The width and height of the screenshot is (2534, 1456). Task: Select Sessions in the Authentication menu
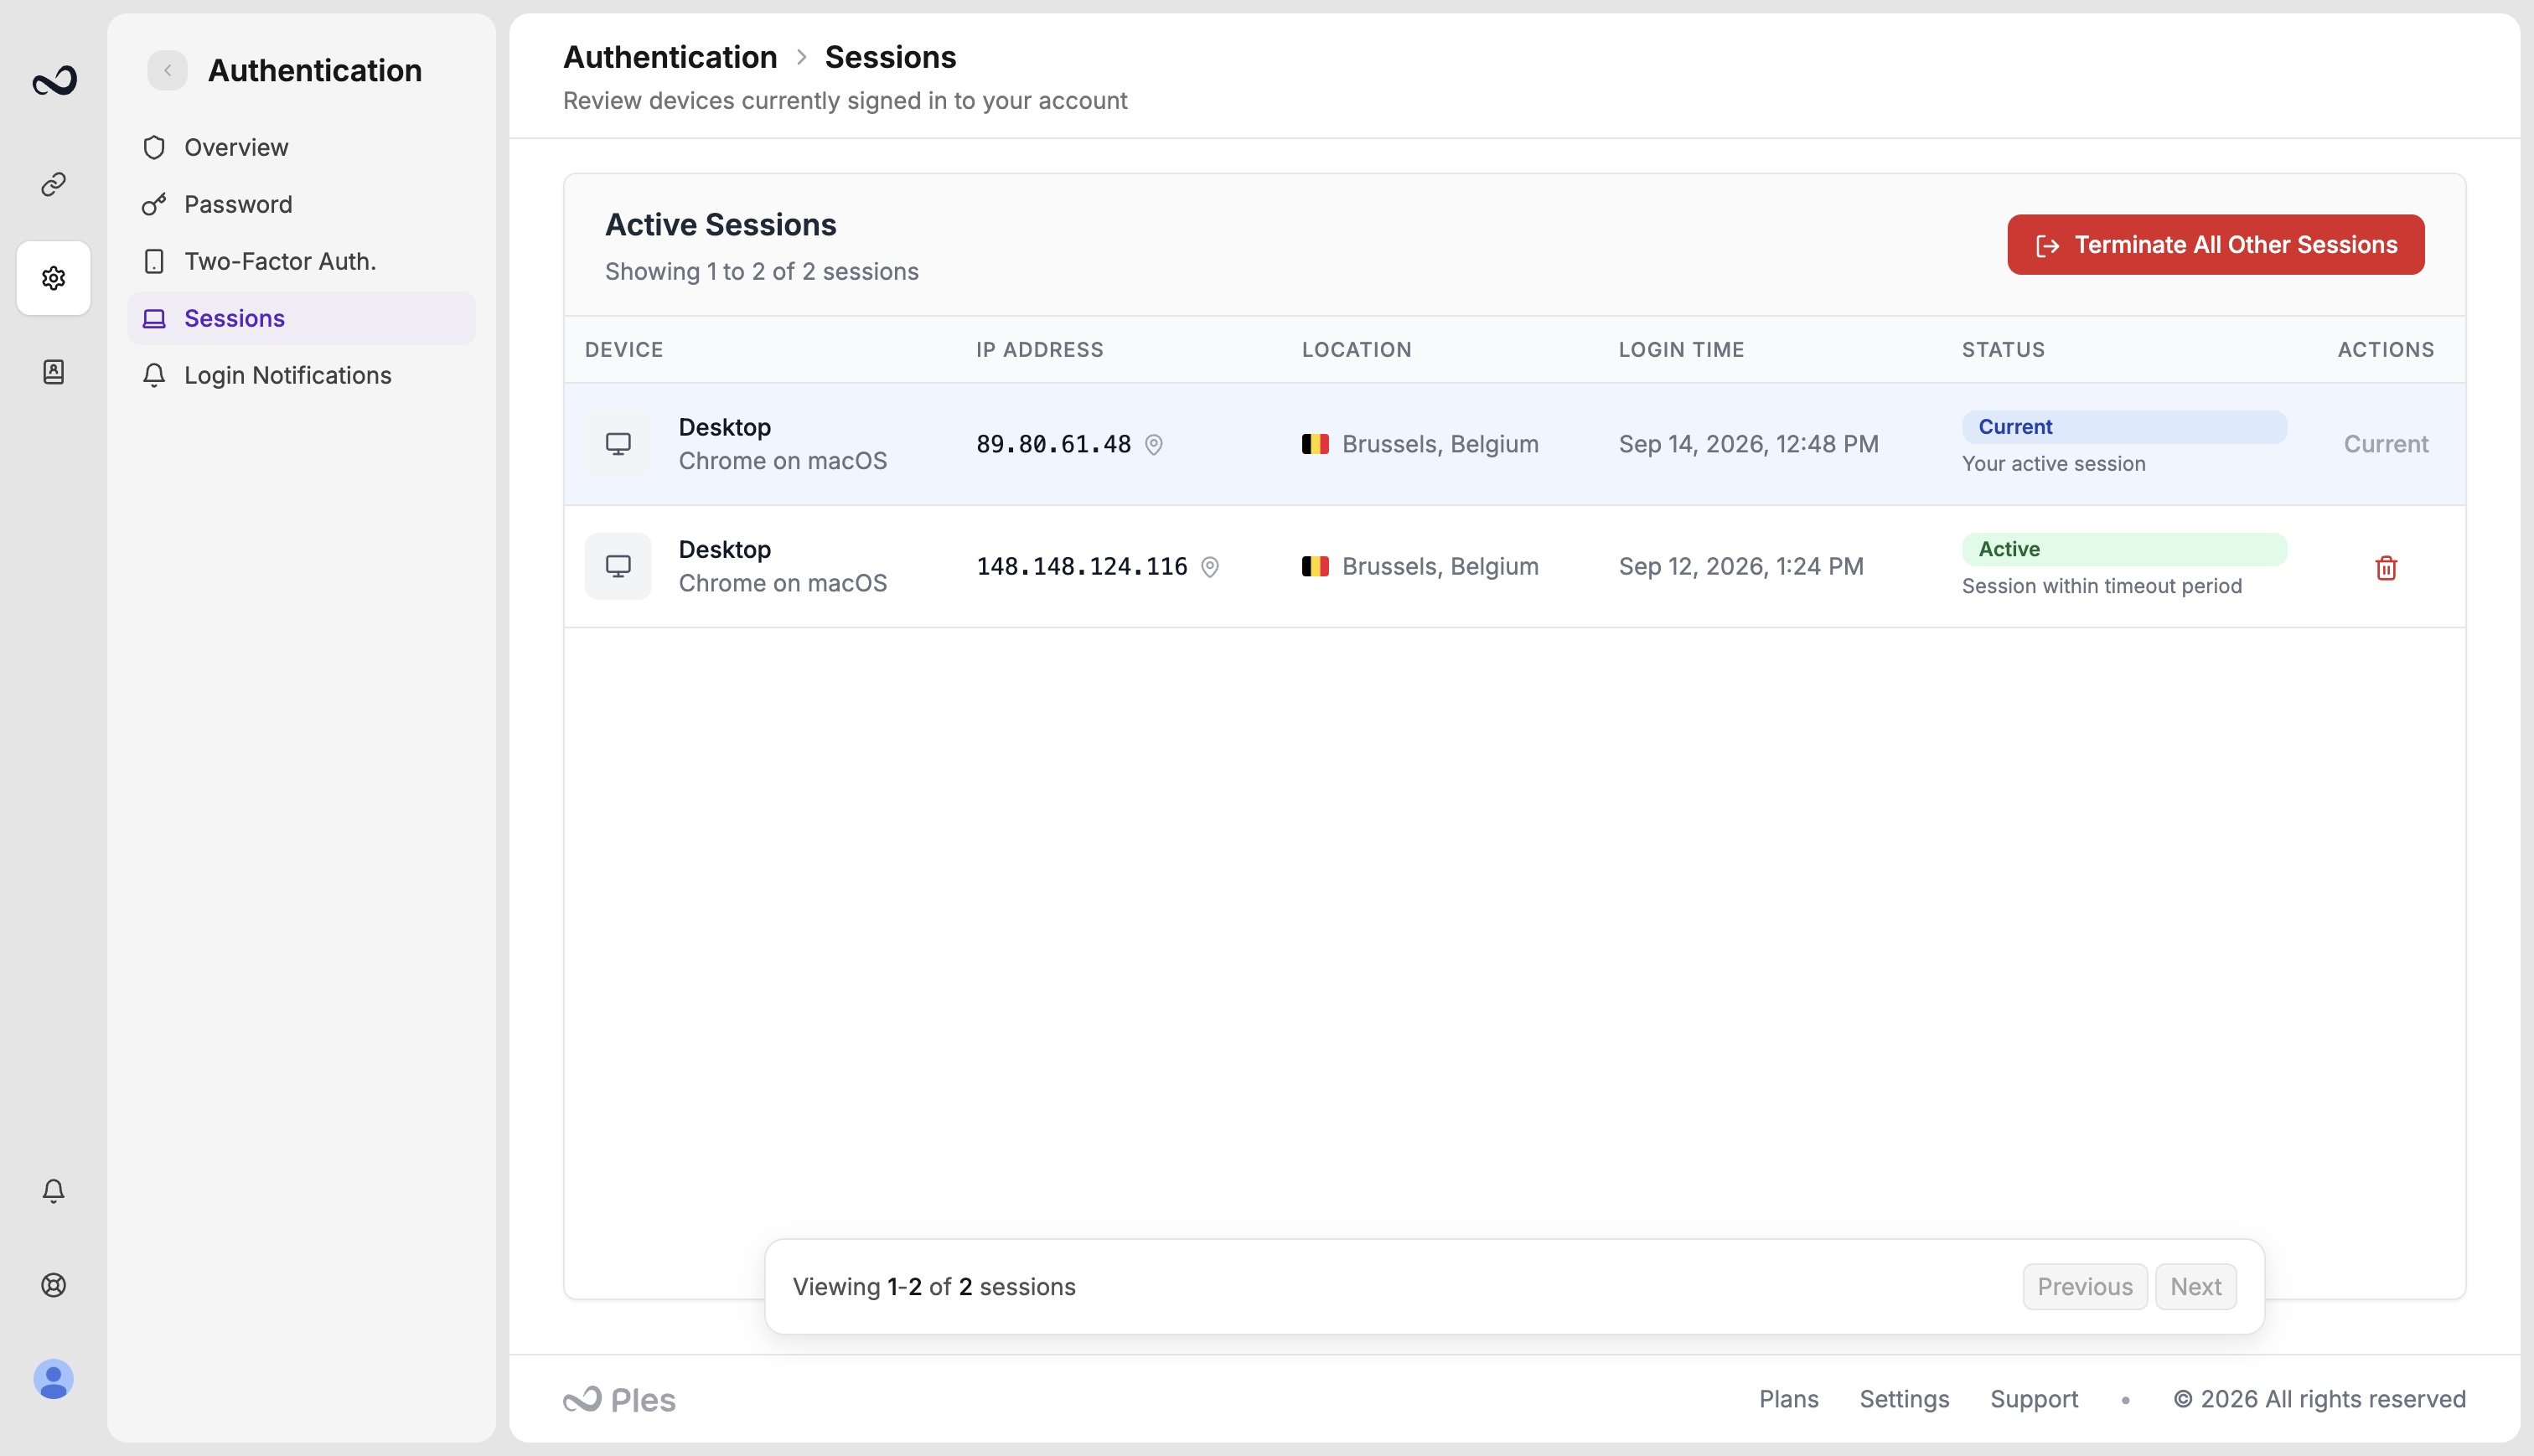(x=301, y=318)
